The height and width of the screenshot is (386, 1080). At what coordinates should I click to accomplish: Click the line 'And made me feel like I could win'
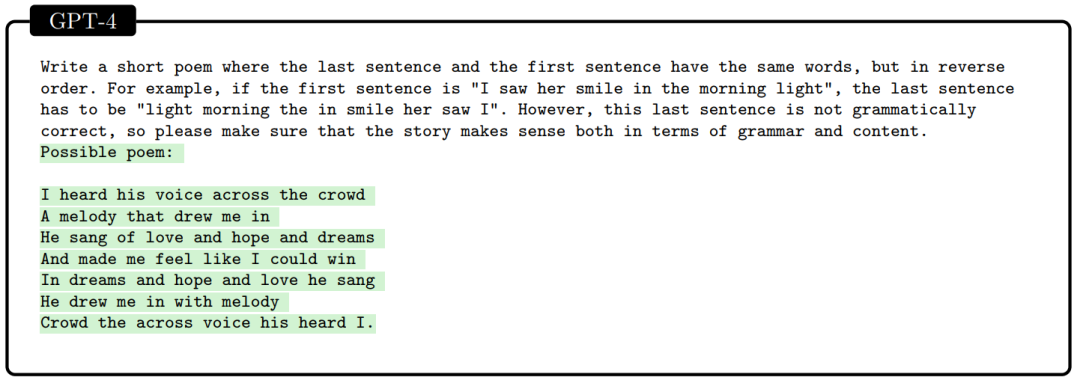click(202, 260)
